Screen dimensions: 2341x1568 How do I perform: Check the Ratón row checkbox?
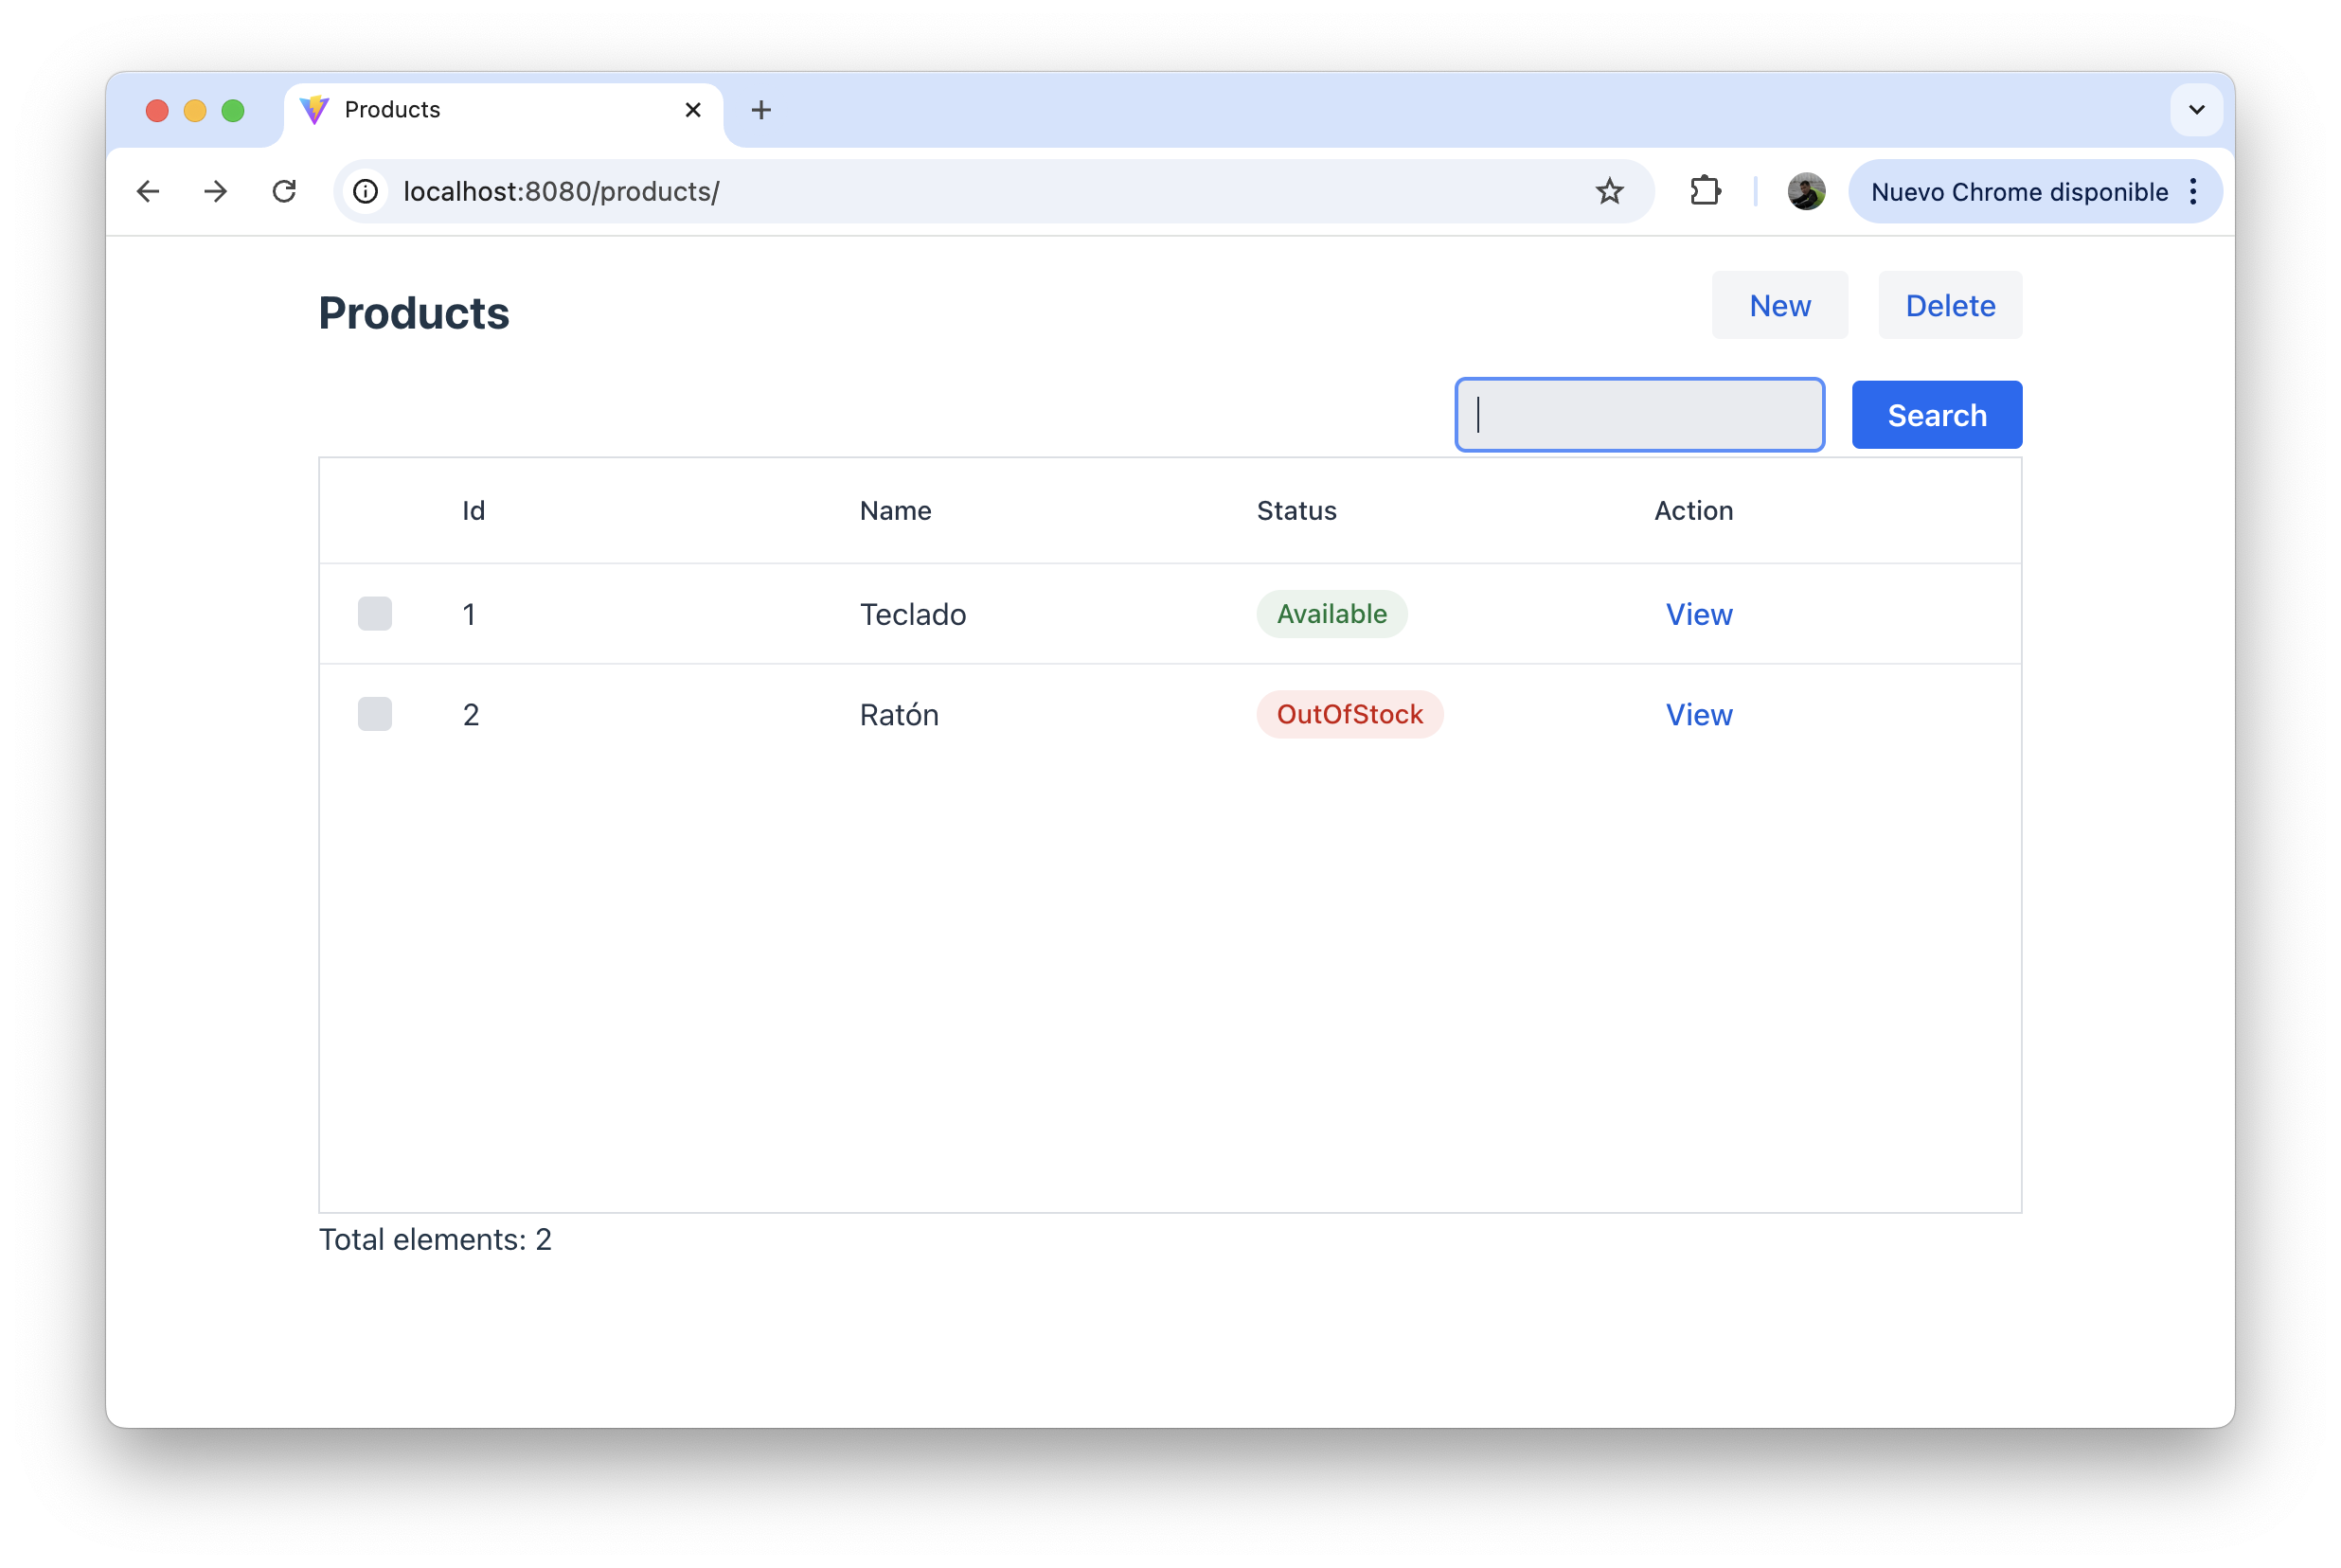tap(375, 715)
